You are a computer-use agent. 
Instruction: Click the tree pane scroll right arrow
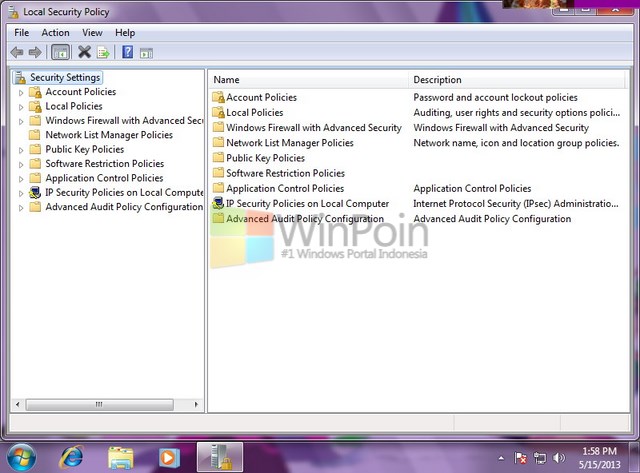pos(196,404)
